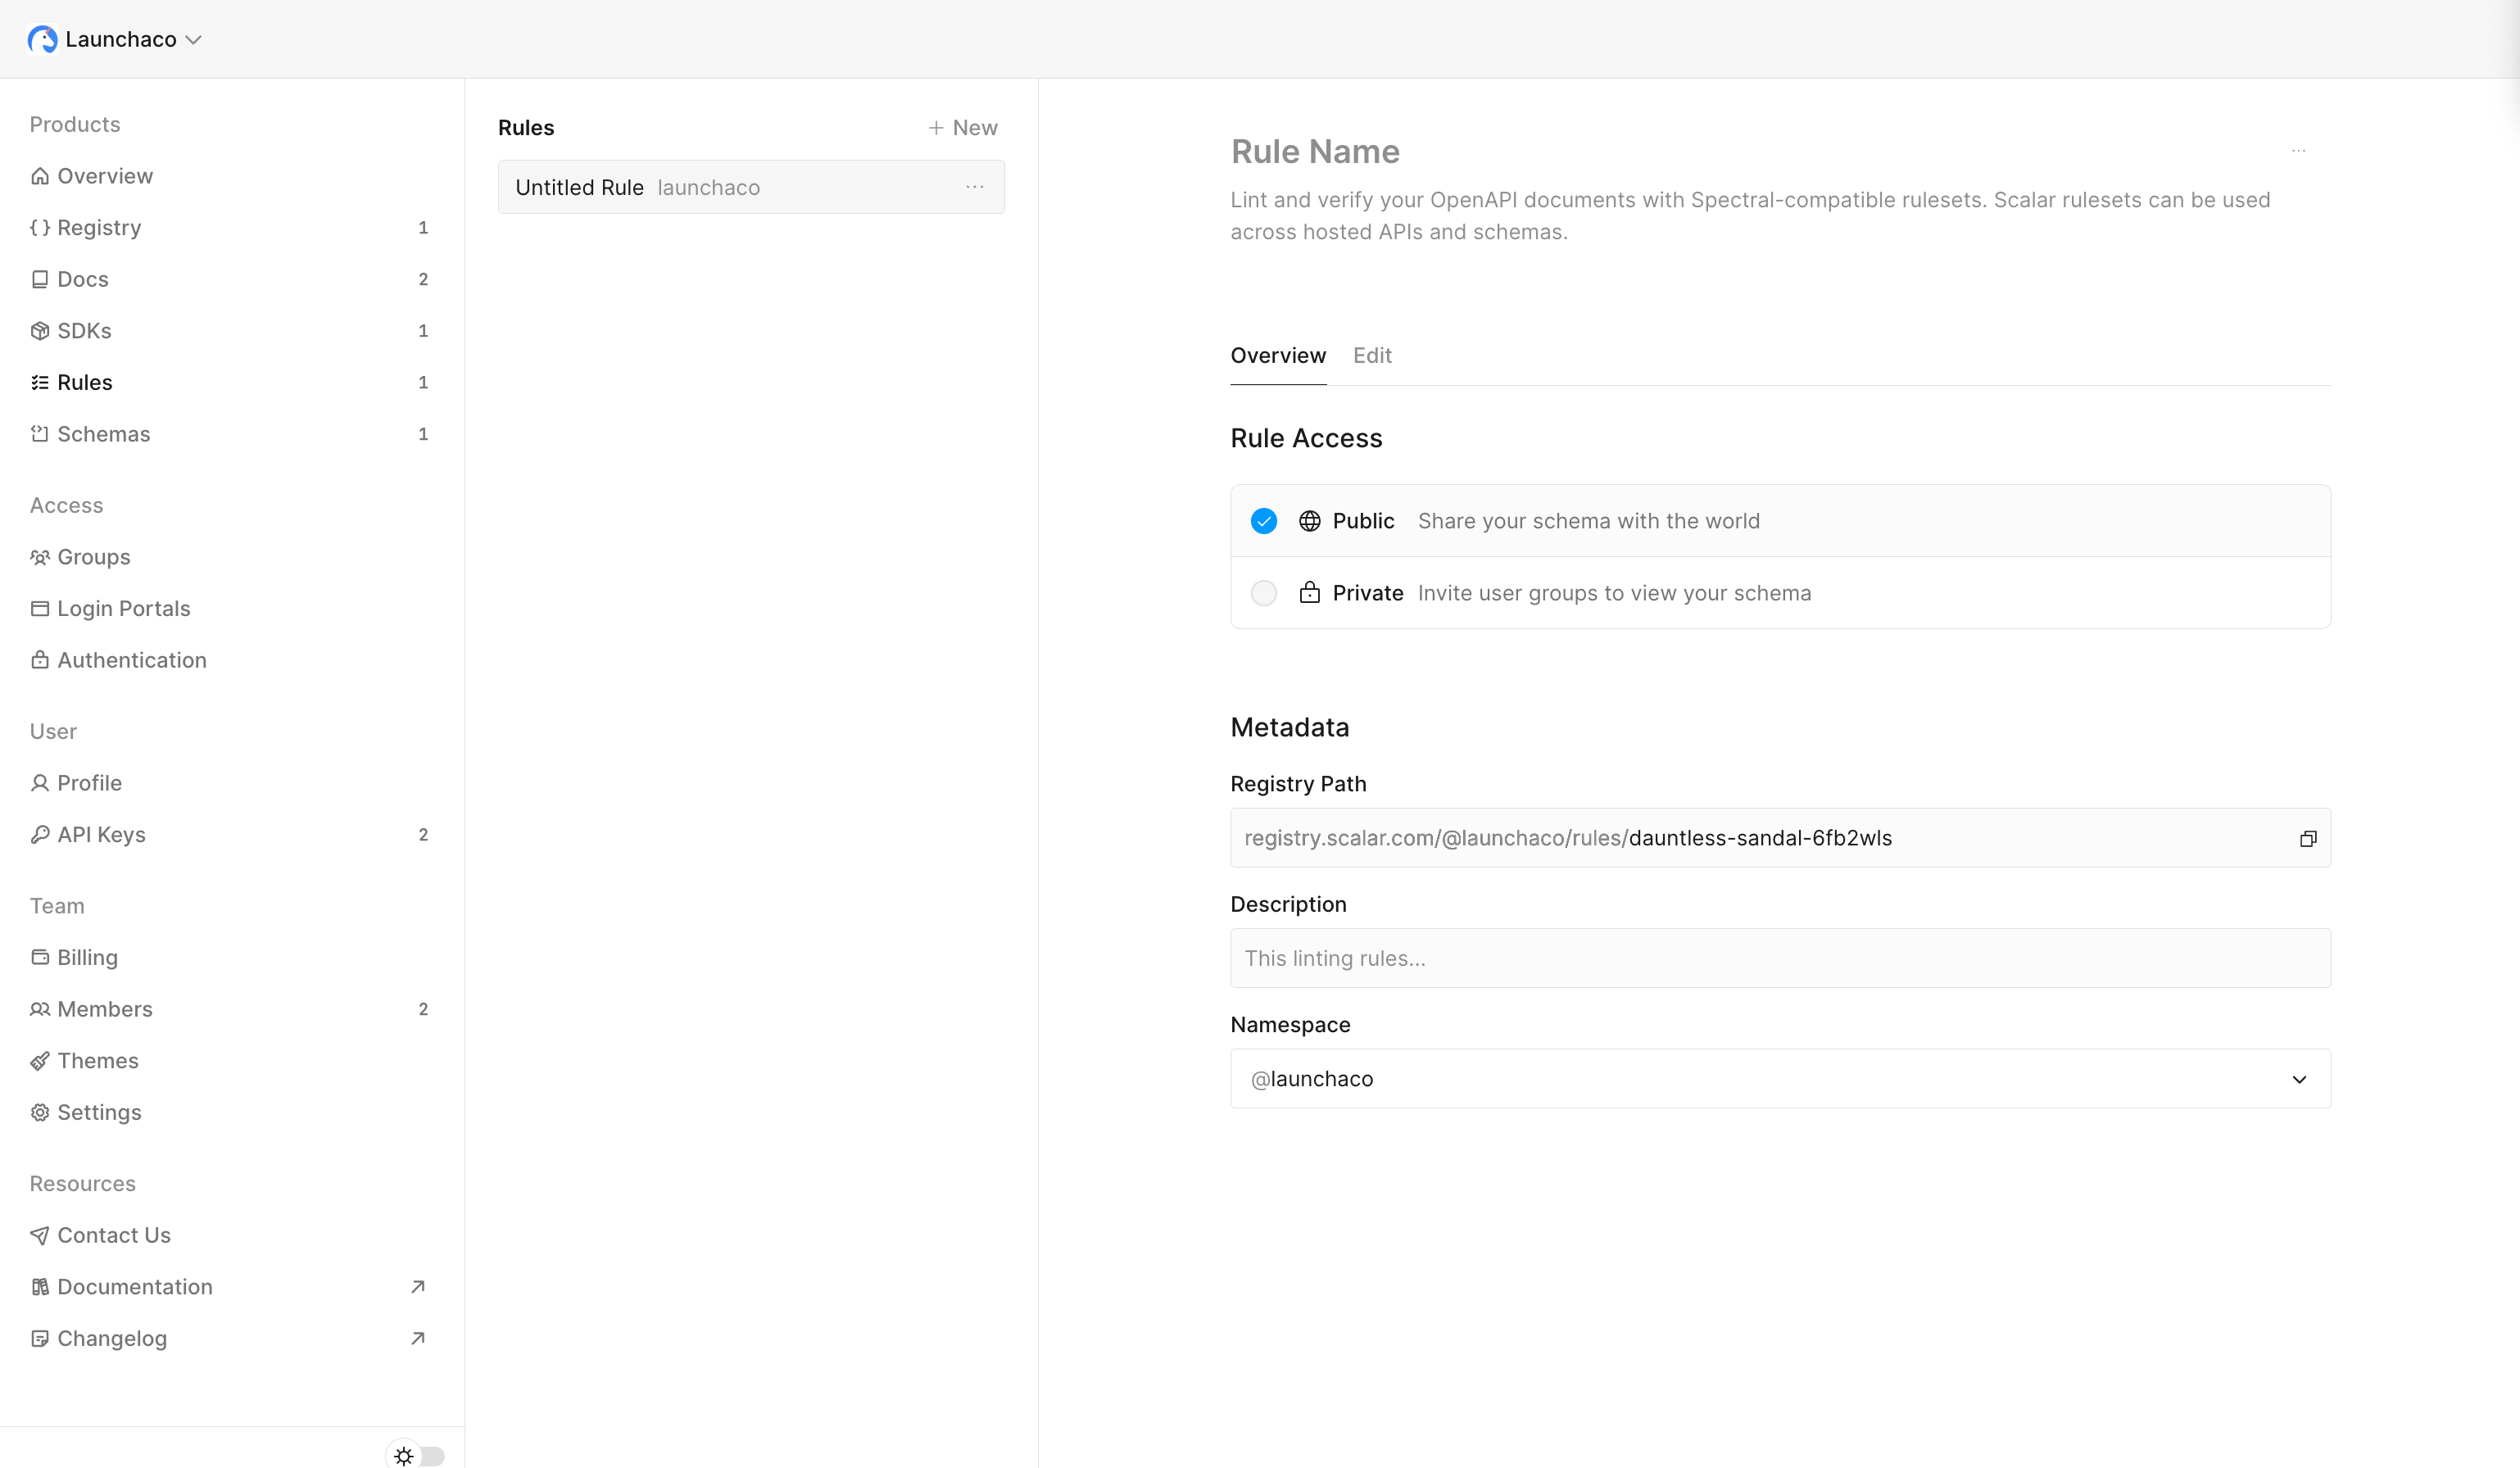The image size is (2520, 1468).
Task: Open the ellipsis menu beside Untitled Rule
Action: point(974,187)
